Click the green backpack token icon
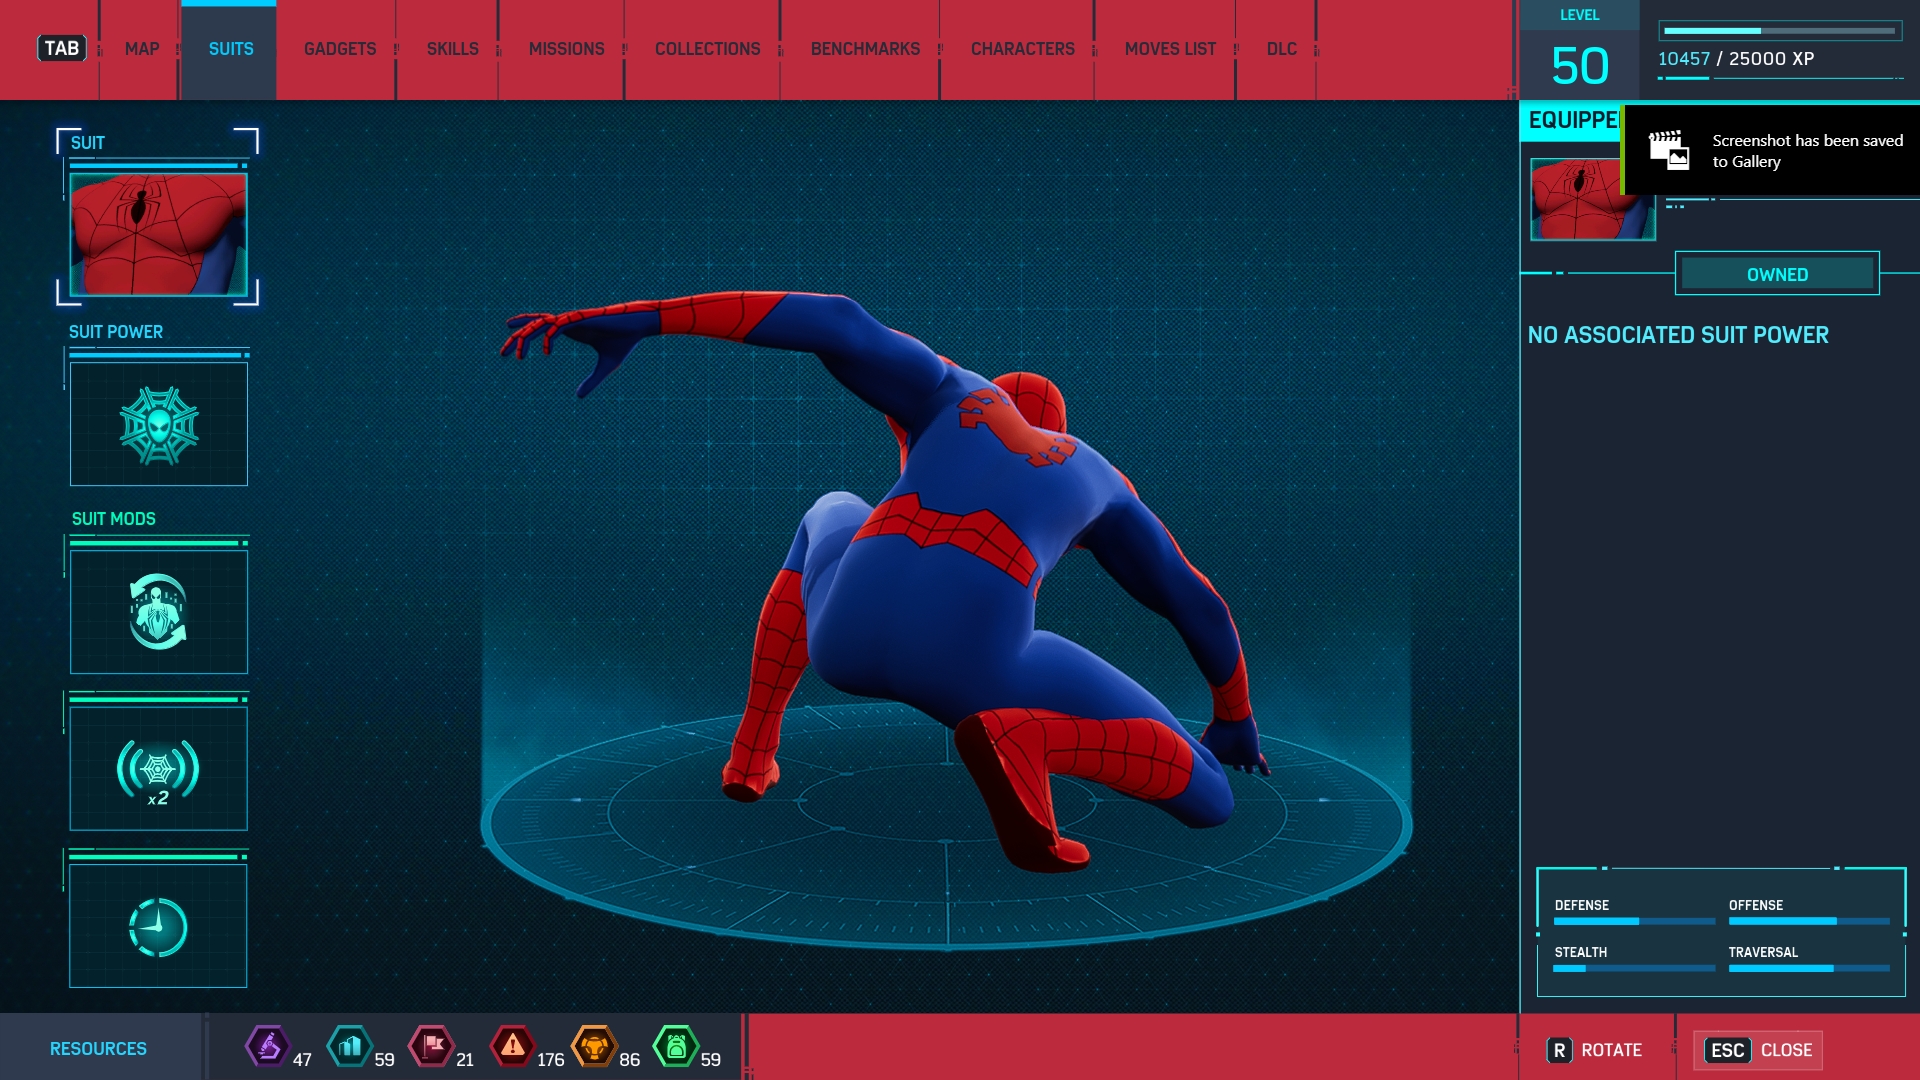1920x1080 pixels. (676, 1047)
